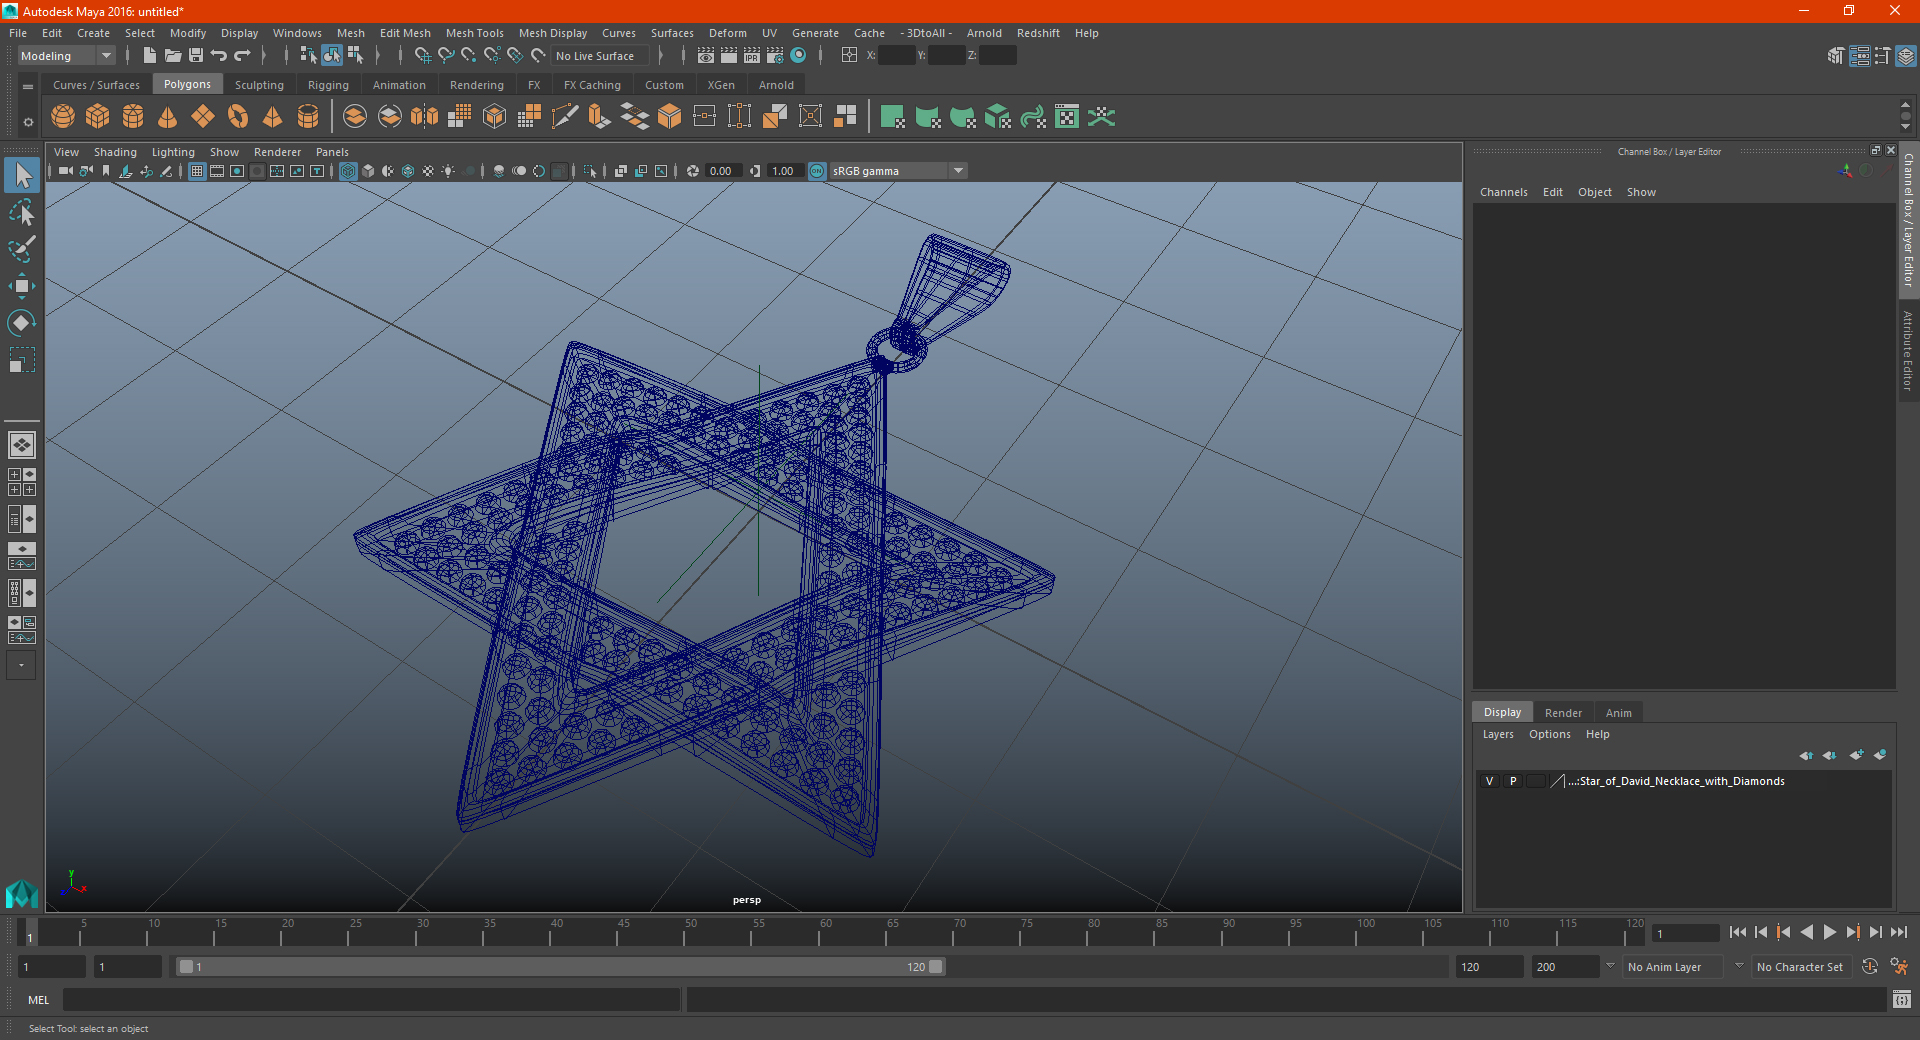This screenshot has height=1040, width=1920.
Task: Create a polygon pyramid from the shelf
Action: coord(273,117)
